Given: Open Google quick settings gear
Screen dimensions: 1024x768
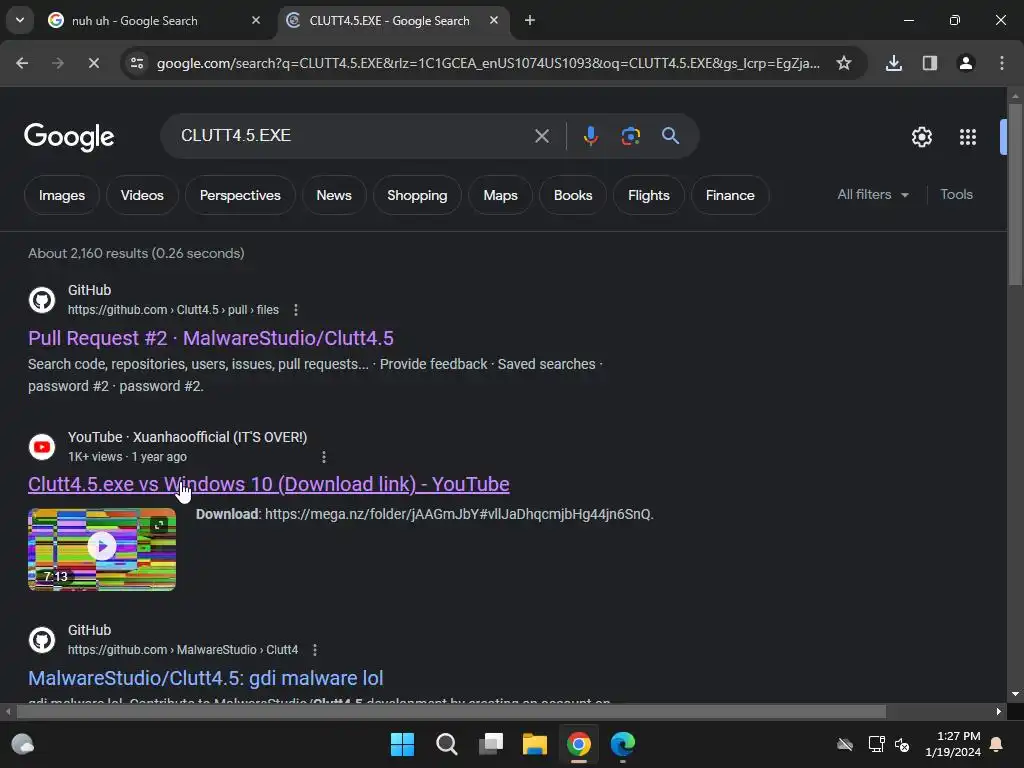Looking at the screenshot, I should [921, 137].
